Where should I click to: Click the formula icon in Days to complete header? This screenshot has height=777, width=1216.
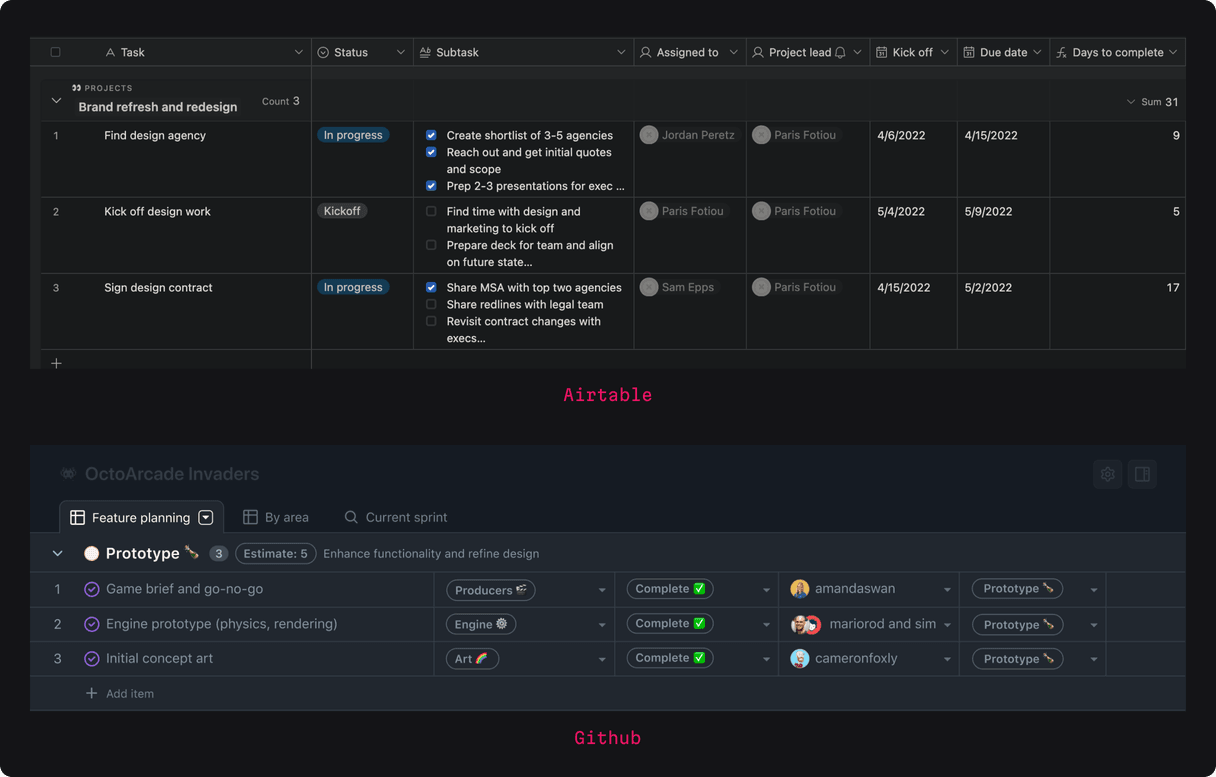[1062, 51]
